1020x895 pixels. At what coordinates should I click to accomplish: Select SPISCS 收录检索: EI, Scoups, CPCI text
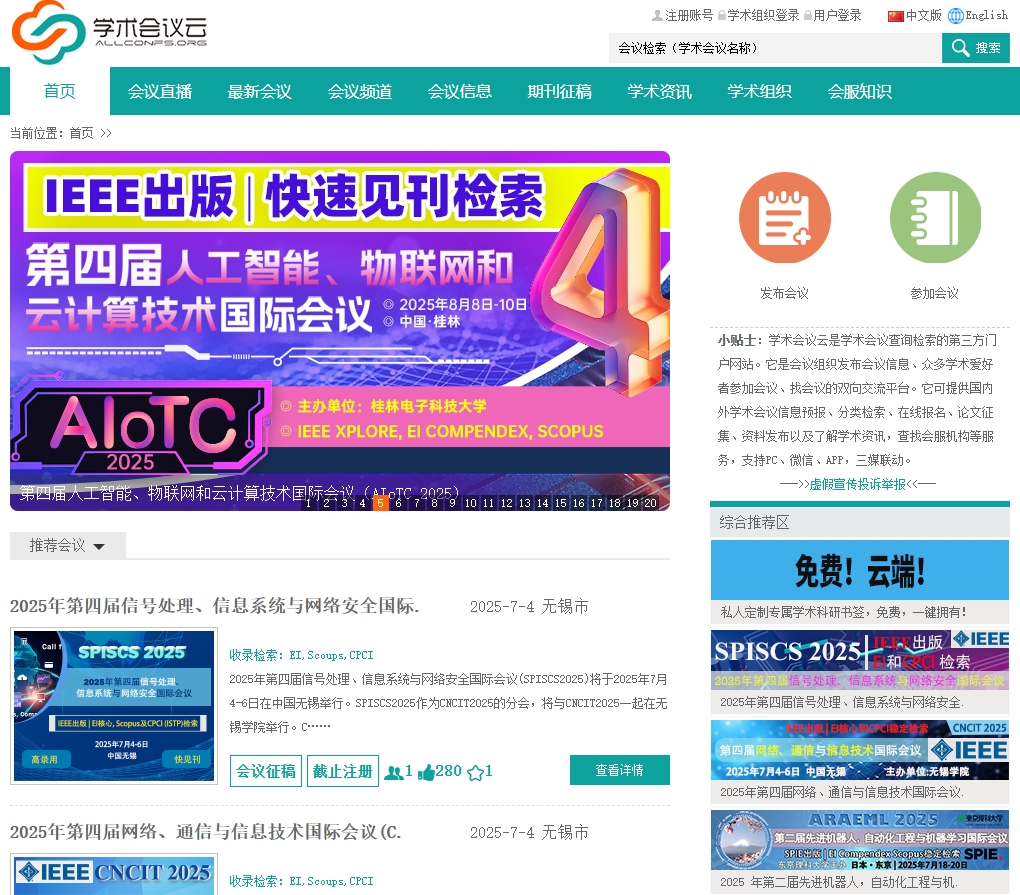coord(301,655)
